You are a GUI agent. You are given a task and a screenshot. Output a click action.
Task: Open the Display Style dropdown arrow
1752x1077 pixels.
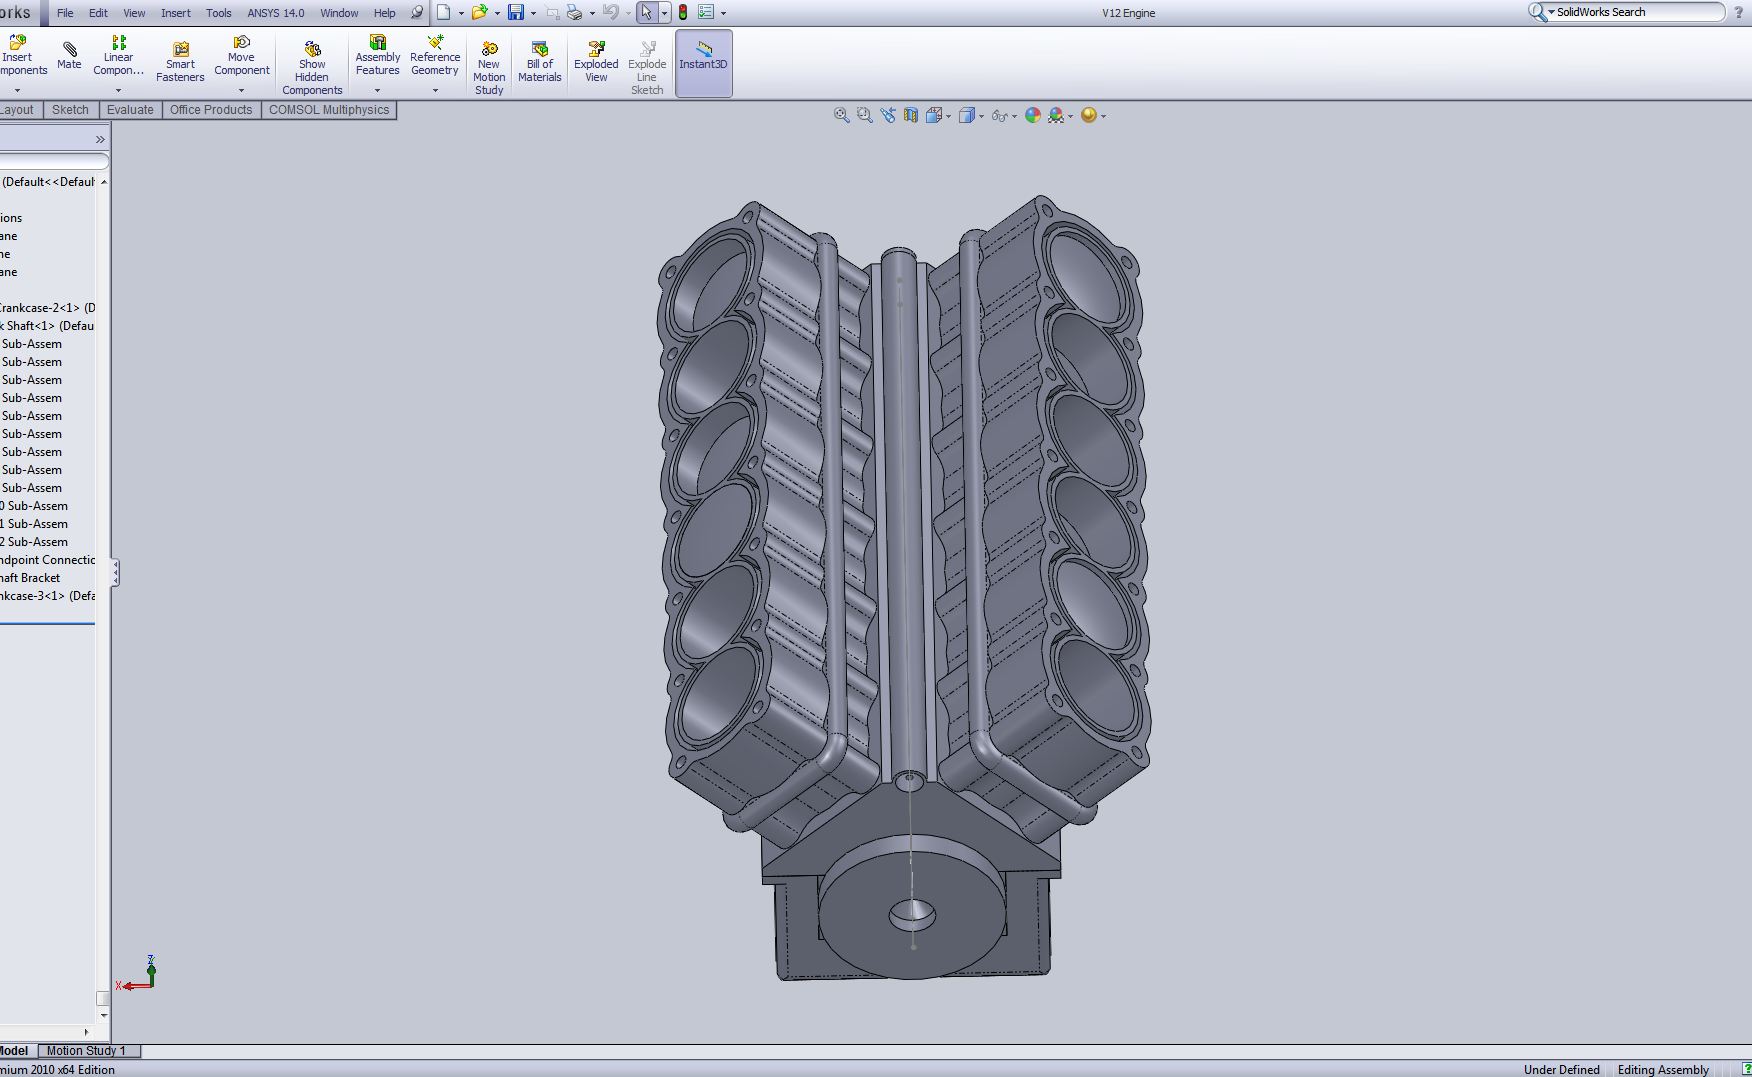click(x=981, y=117)
